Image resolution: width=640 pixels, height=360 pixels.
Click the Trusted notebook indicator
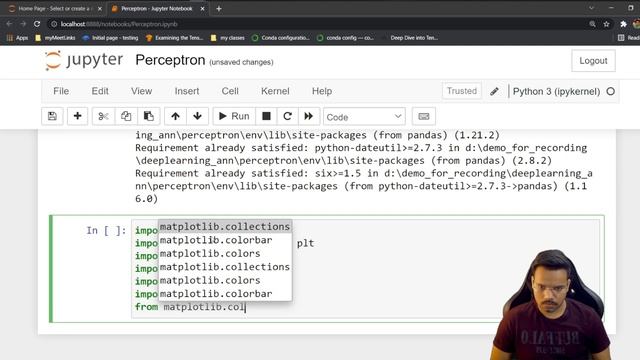coord(462,91)
